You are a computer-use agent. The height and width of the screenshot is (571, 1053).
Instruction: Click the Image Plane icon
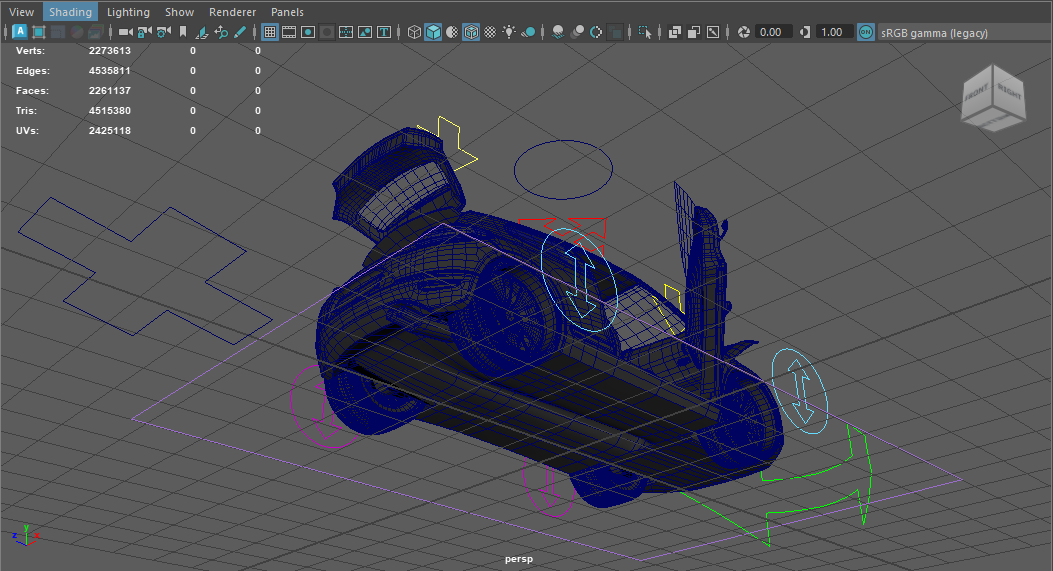point(202,32)
